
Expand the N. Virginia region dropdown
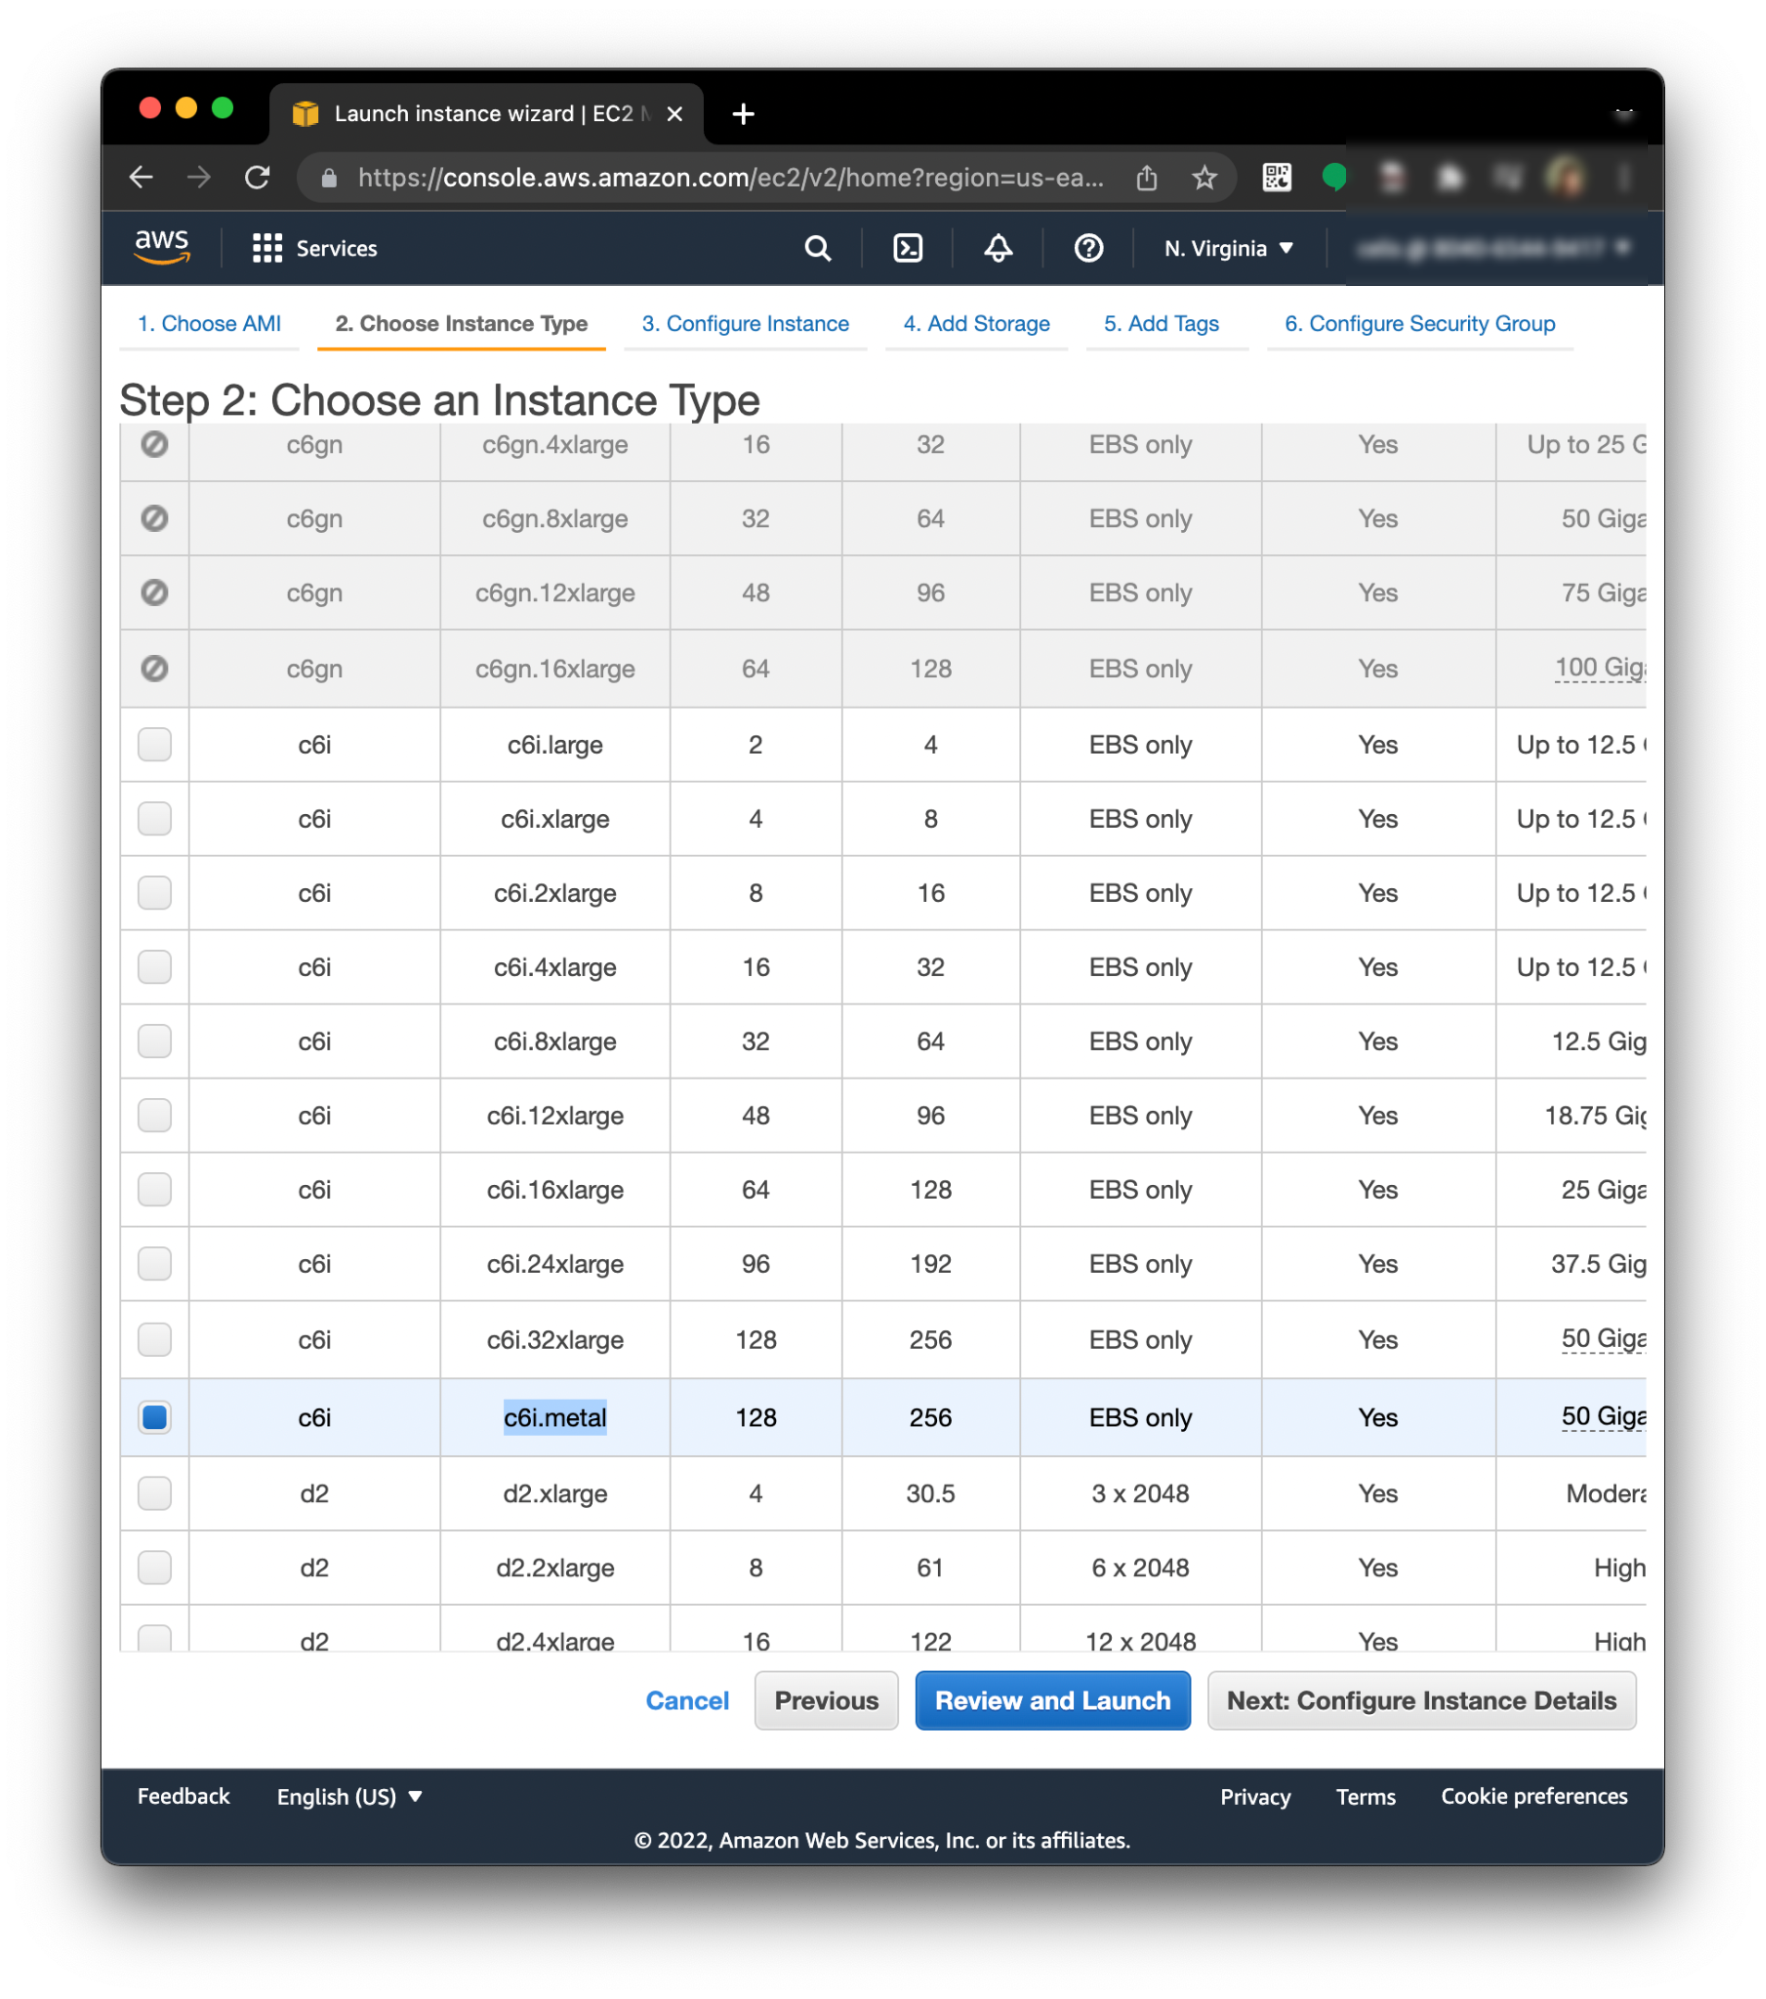tap(1228, 248)
